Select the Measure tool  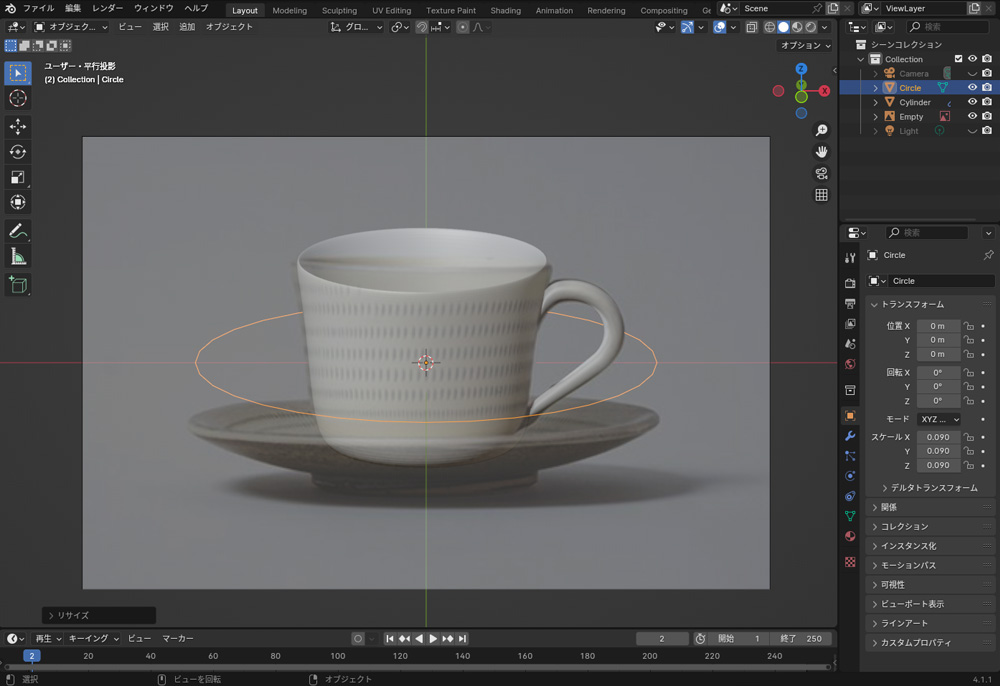click(x=18, y=257)
